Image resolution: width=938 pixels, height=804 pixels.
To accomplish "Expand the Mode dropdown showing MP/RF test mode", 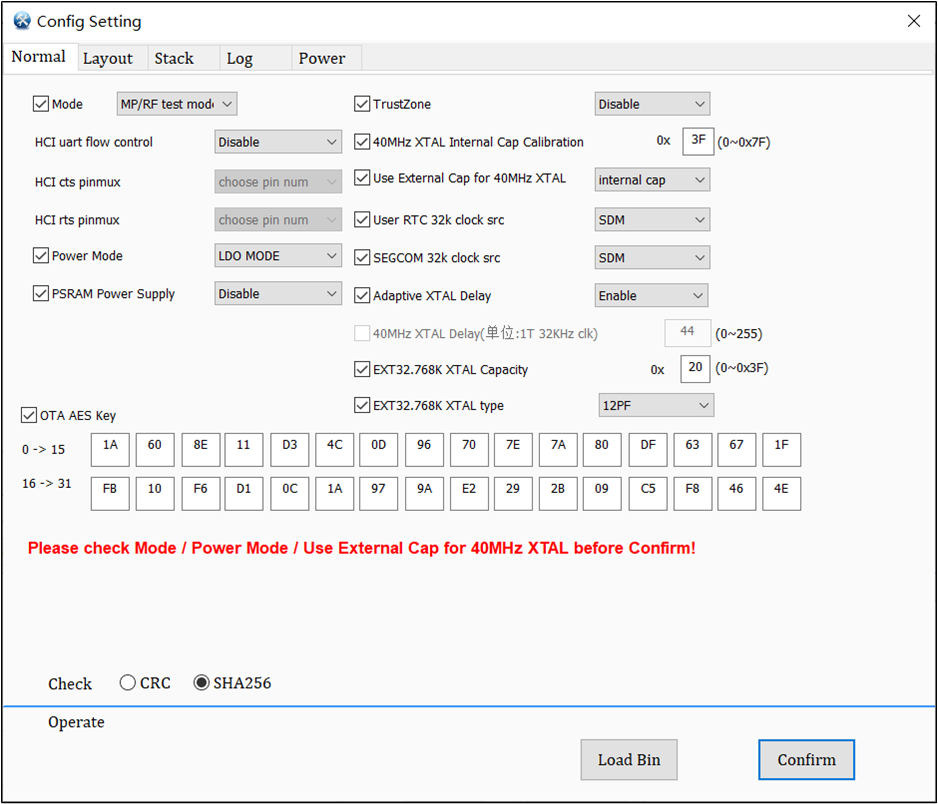I will tap(177, 104).
